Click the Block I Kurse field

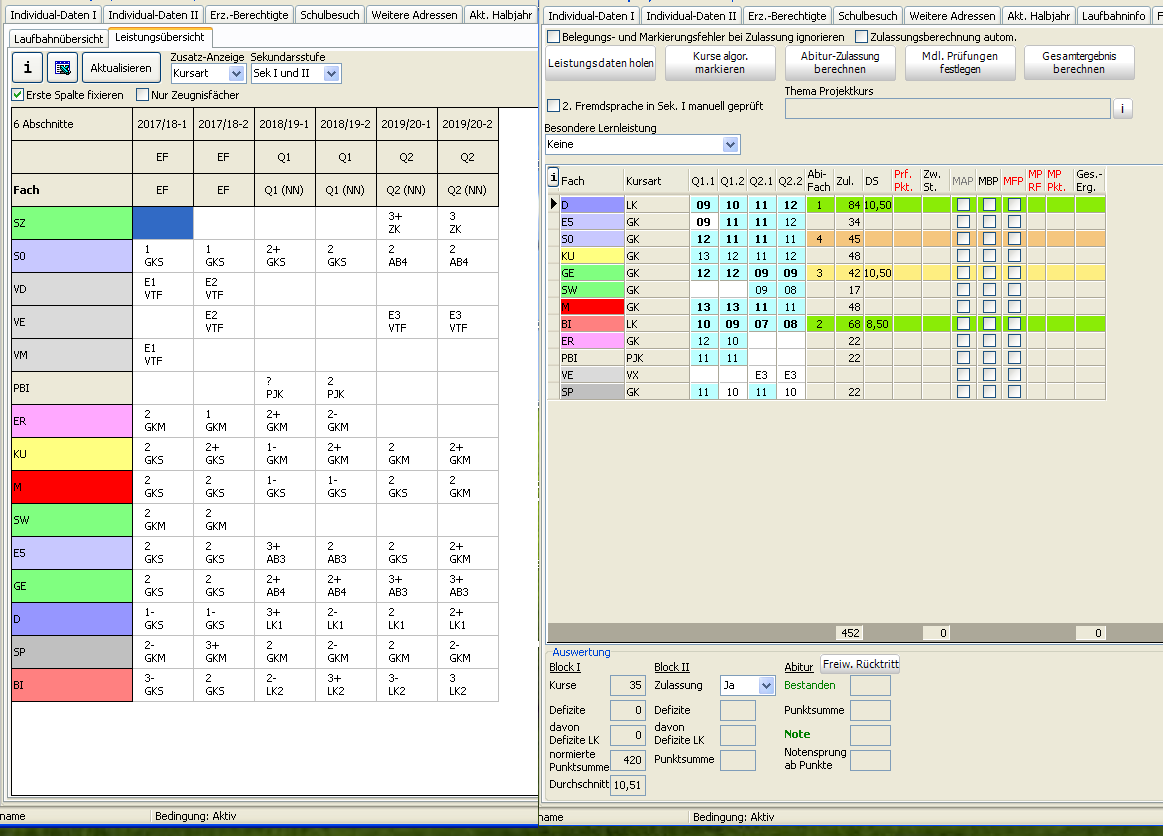(627, 686)
